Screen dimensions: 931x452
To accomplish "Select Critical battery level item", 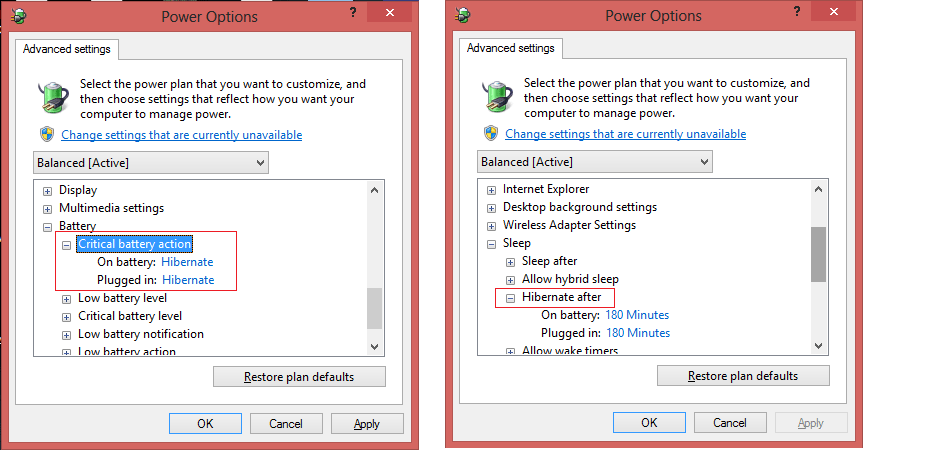I will tap(130, 316).
